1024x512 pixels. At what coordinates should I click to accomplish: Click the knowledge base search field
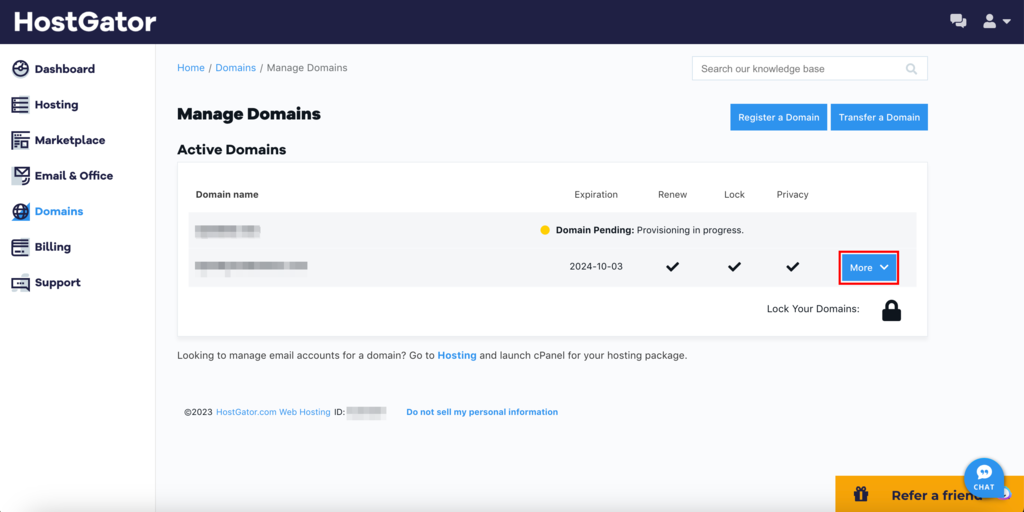(x=797, y=69)
